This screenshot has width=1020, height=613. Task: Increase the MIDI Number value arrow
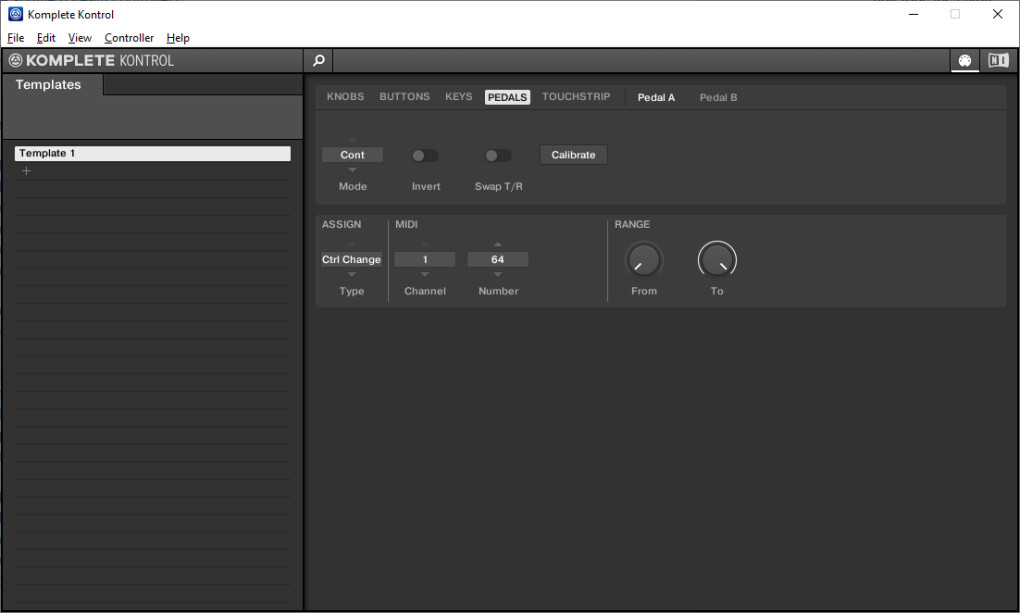tap(498, 245)
